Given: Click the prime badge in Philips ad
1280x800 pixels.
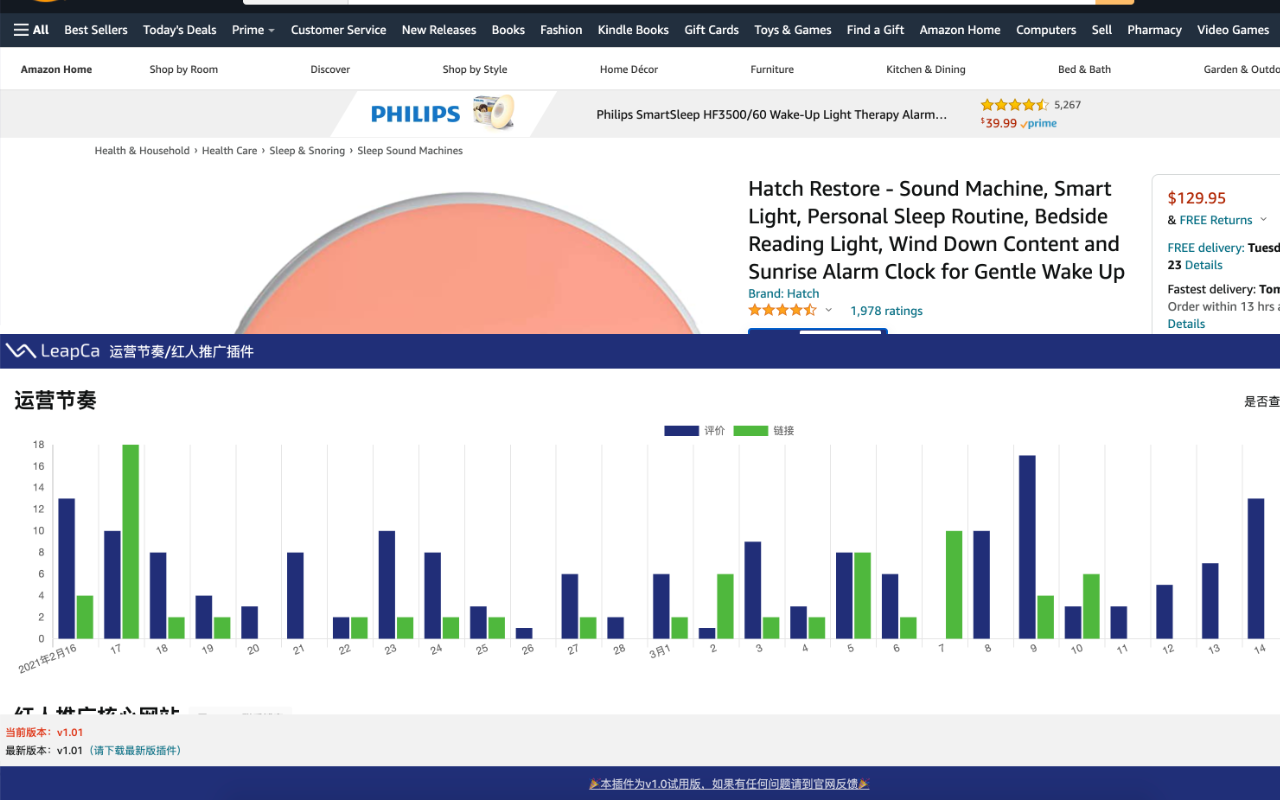Looking at the screenshot, I should pyautogui.click(x=1039, y=124).
